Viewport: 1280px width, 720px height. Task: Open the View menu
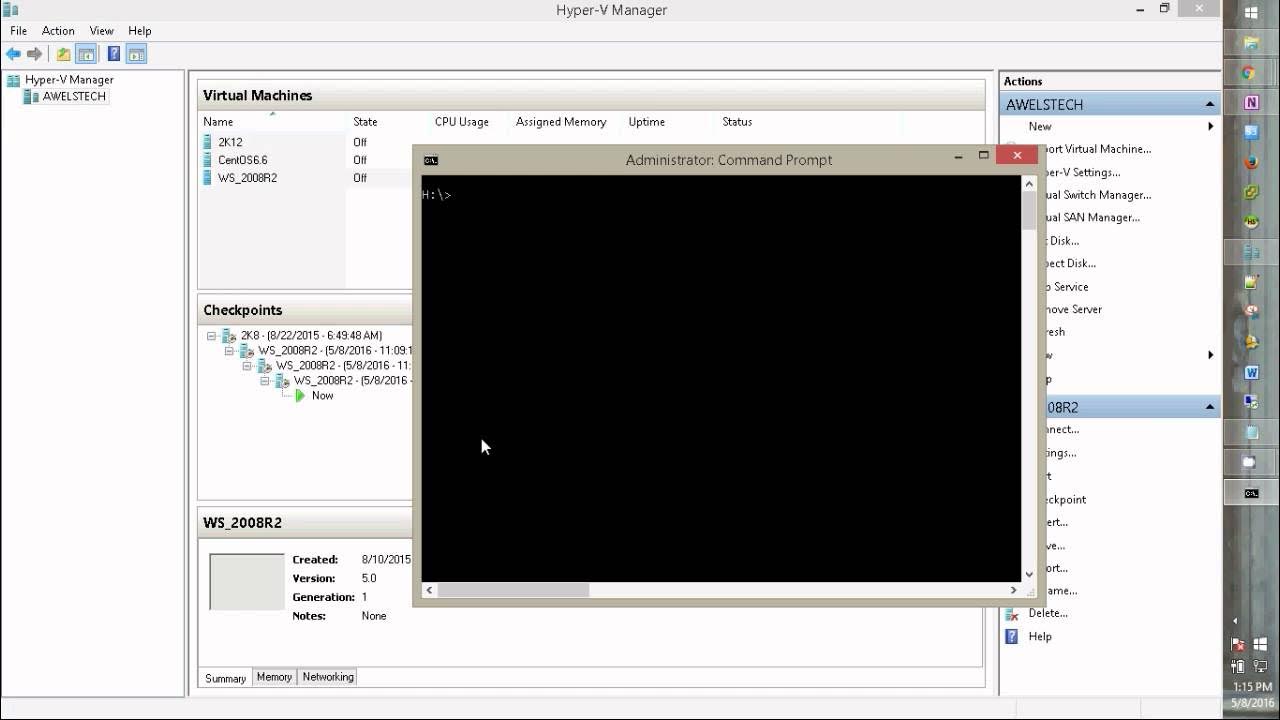point(101,31)
